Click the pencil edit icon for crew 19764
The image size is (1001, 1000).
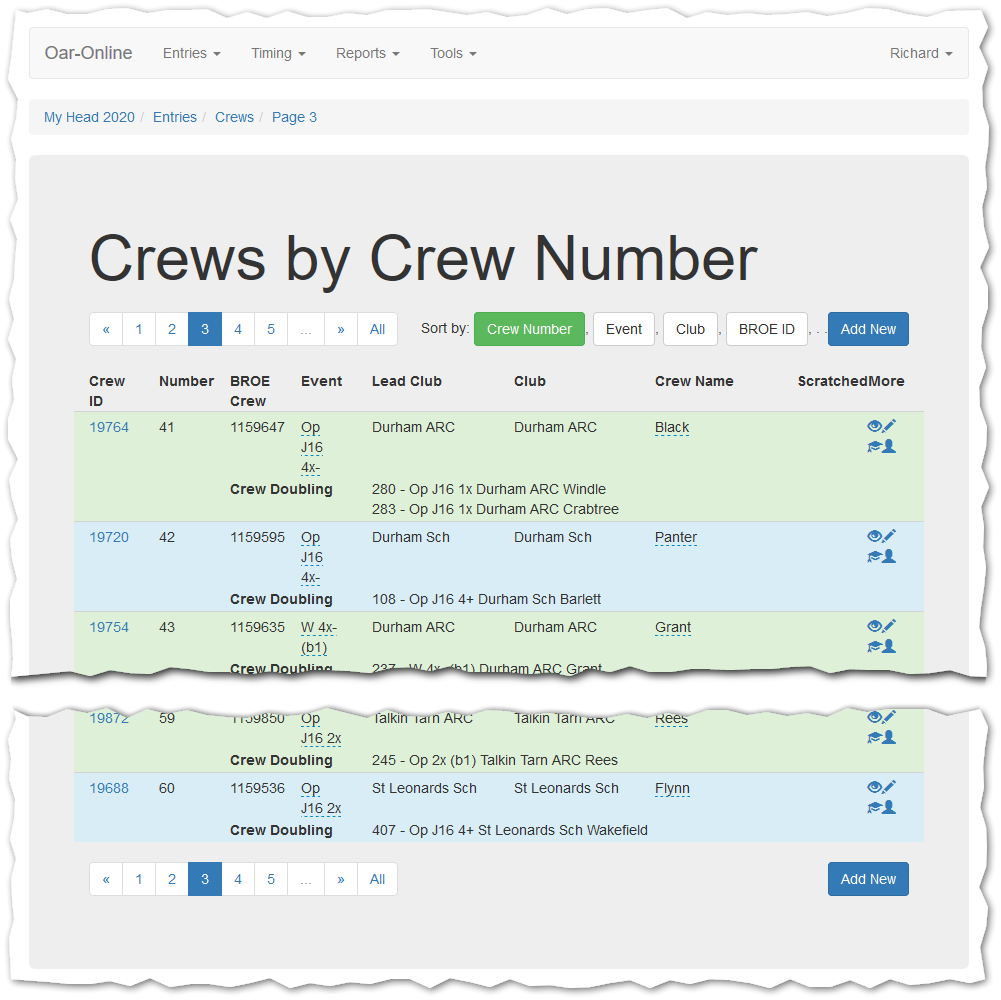click(x=889, y=427)
